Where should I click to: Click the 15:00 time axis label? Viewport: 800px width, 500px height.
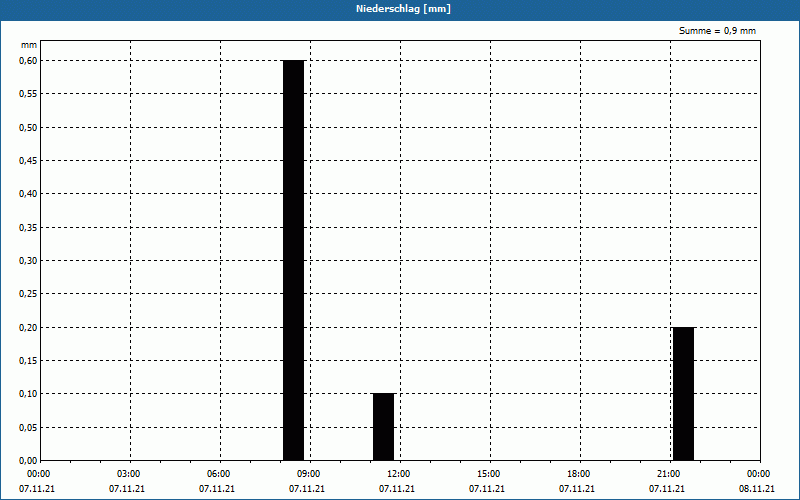489,474
